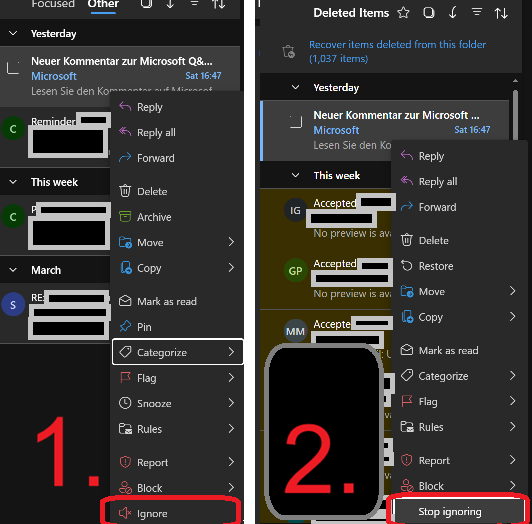Pin the message via the Pin entry
The image size is (532, 524).
(177, 327)
